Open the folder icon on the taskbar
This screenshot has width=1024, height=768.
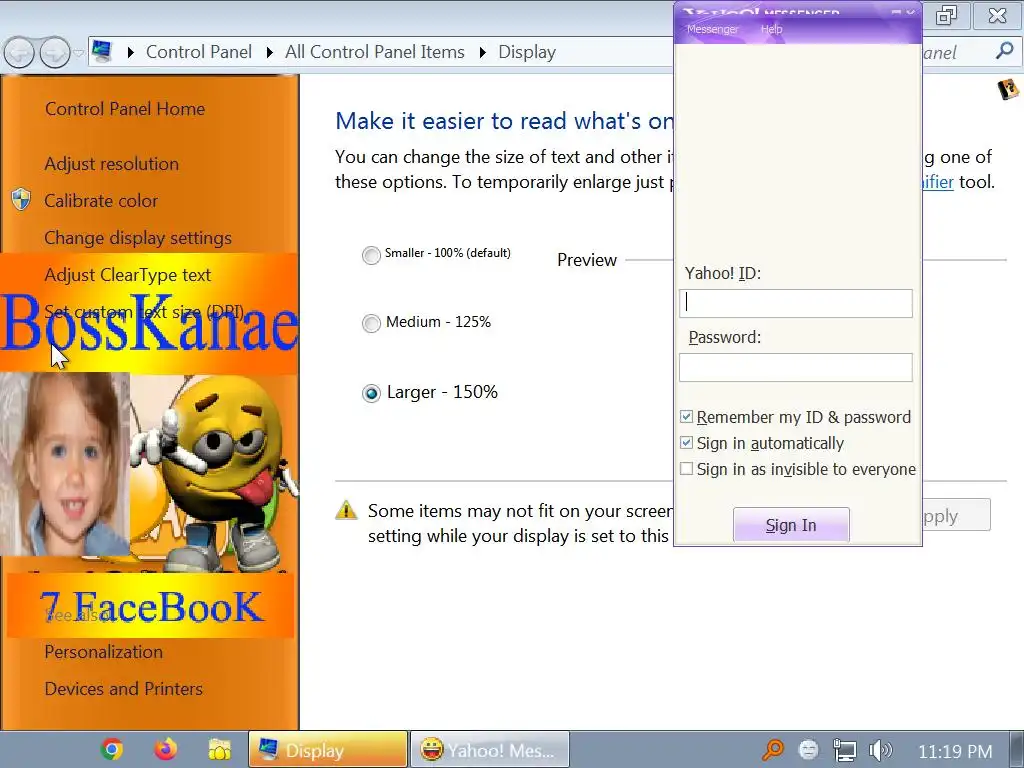[x=219, y=750]
